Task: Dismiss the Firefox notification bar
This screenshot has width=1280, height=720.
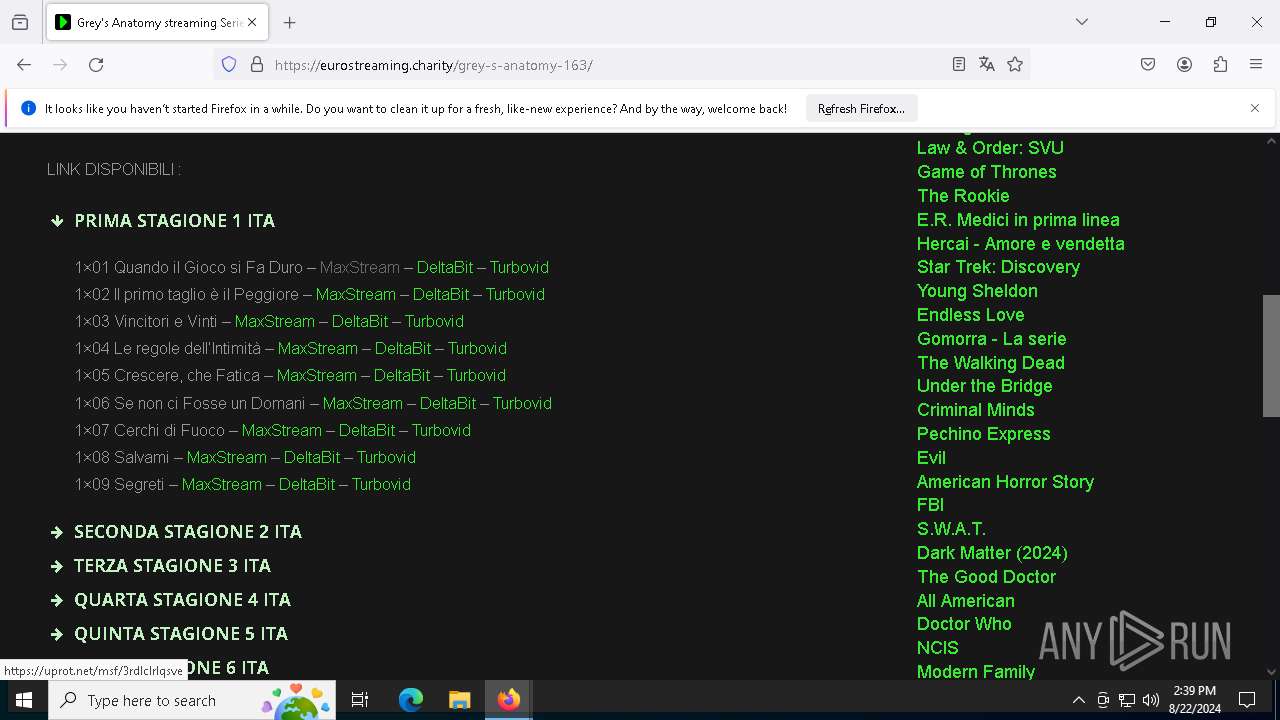Action: 1255,108
